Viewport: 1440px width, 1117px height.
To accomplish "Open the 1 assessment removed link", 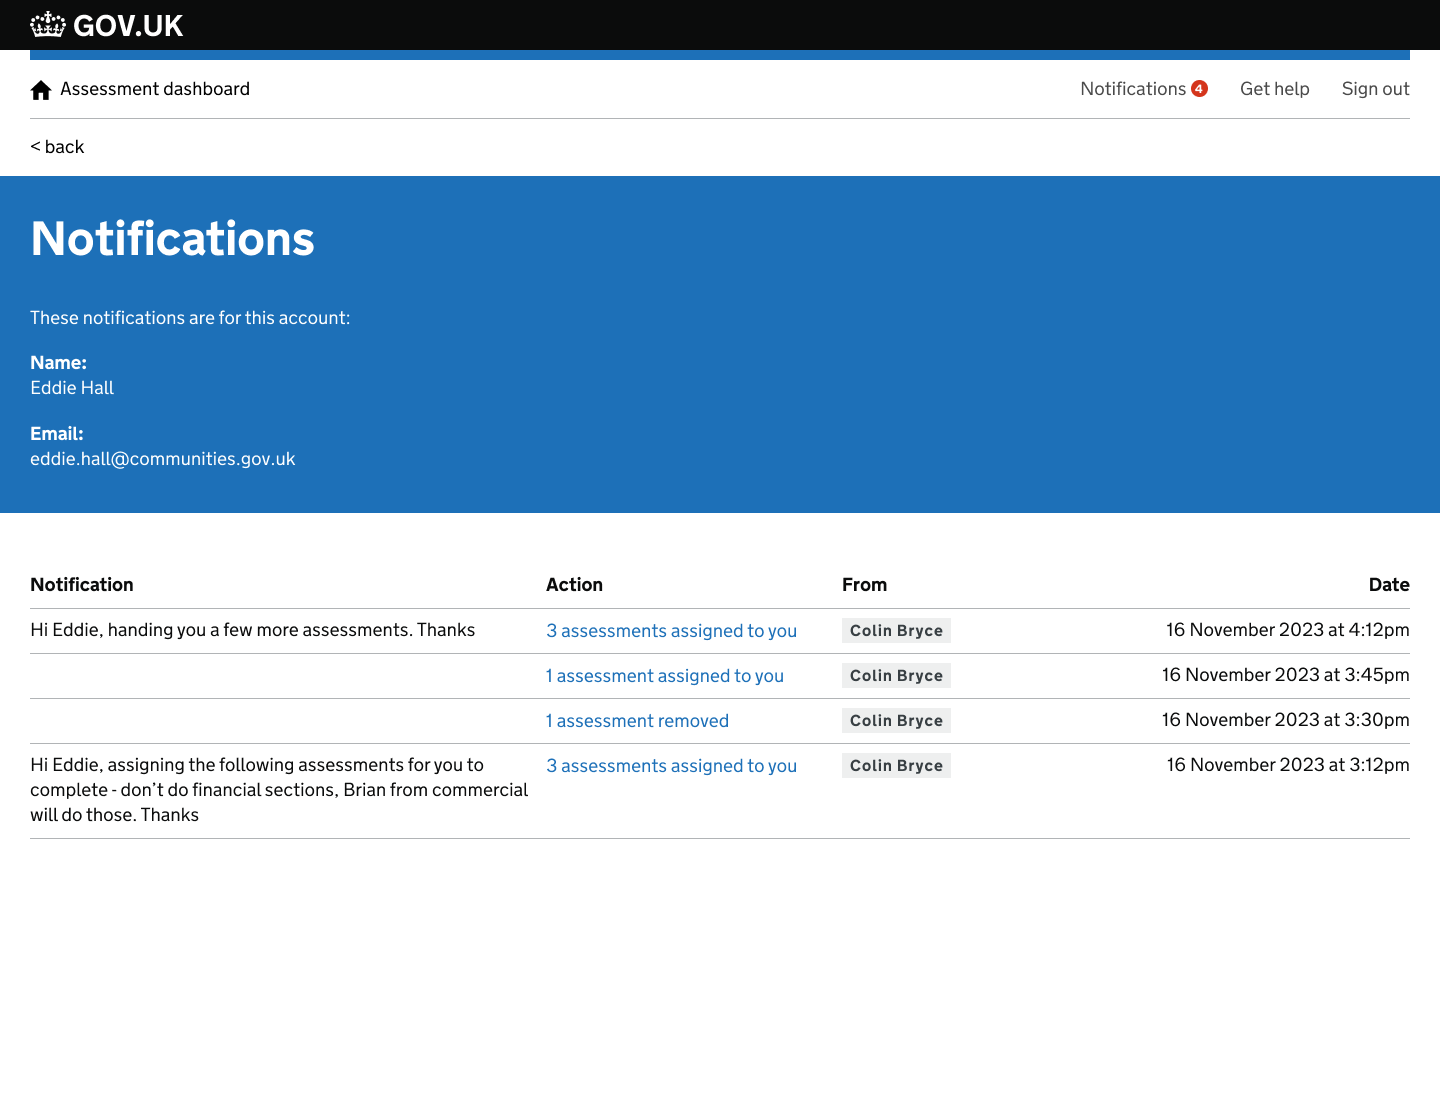I will click(637, 721).
